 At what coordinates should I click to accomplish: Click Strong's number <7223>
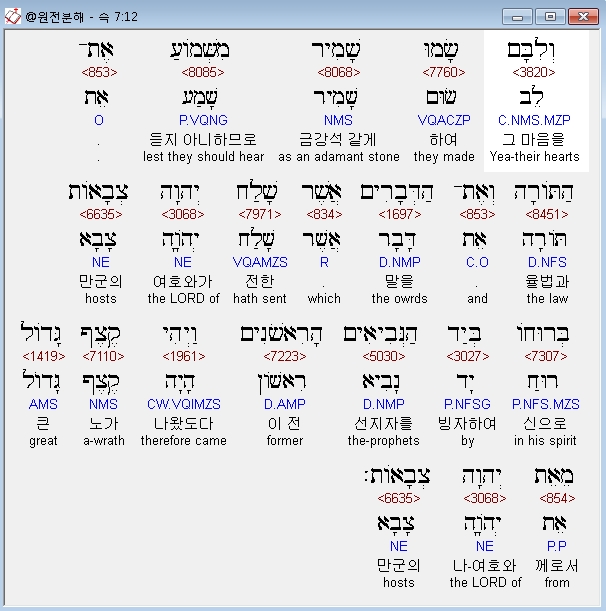point(284,356)
